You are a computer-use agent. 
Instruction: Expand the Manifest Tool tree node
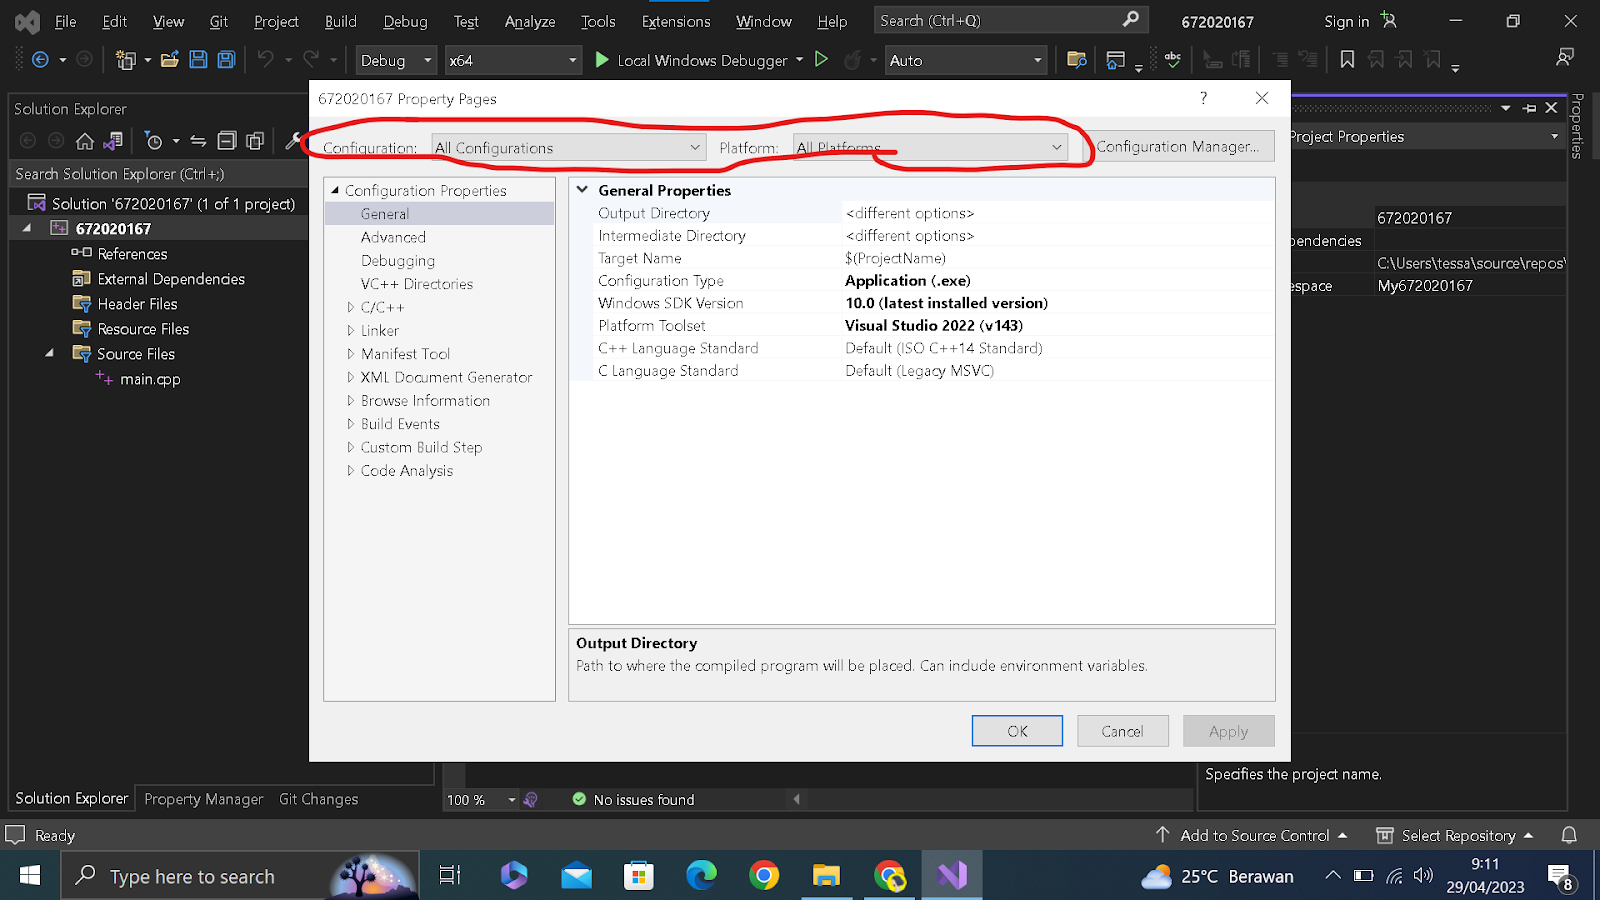coord(350,354)
